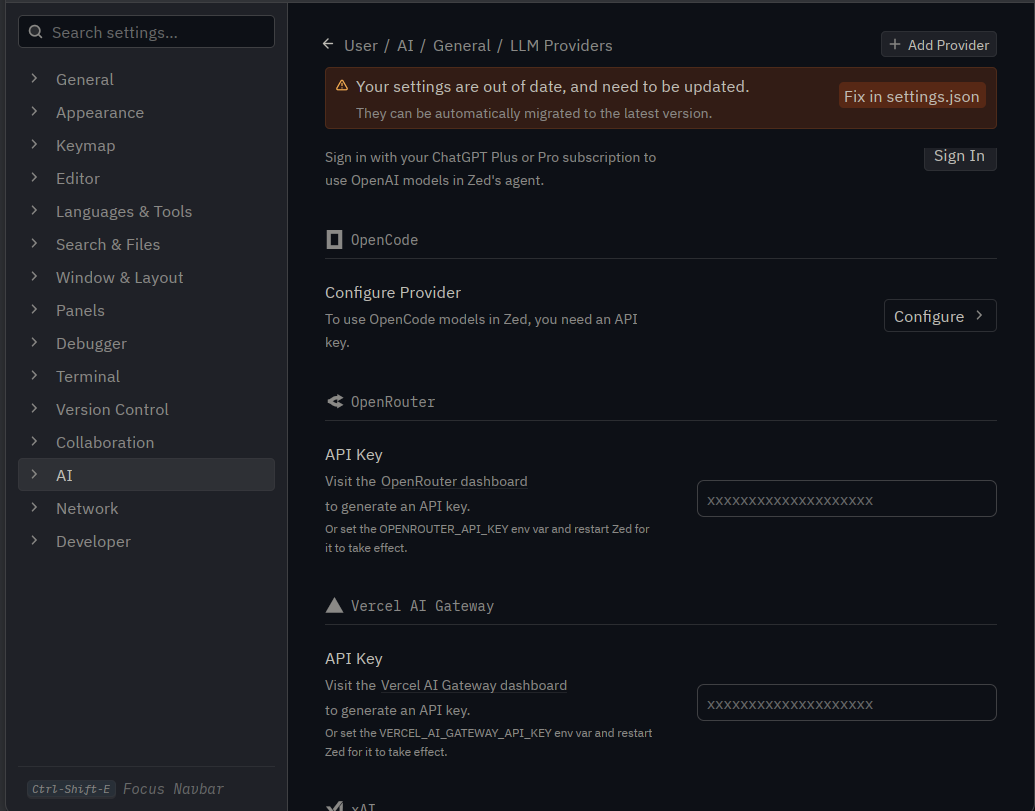Viewport: 1035px width, 811px height.
Task: Expand the Appearance chevron
Action: tap(34, 112)
